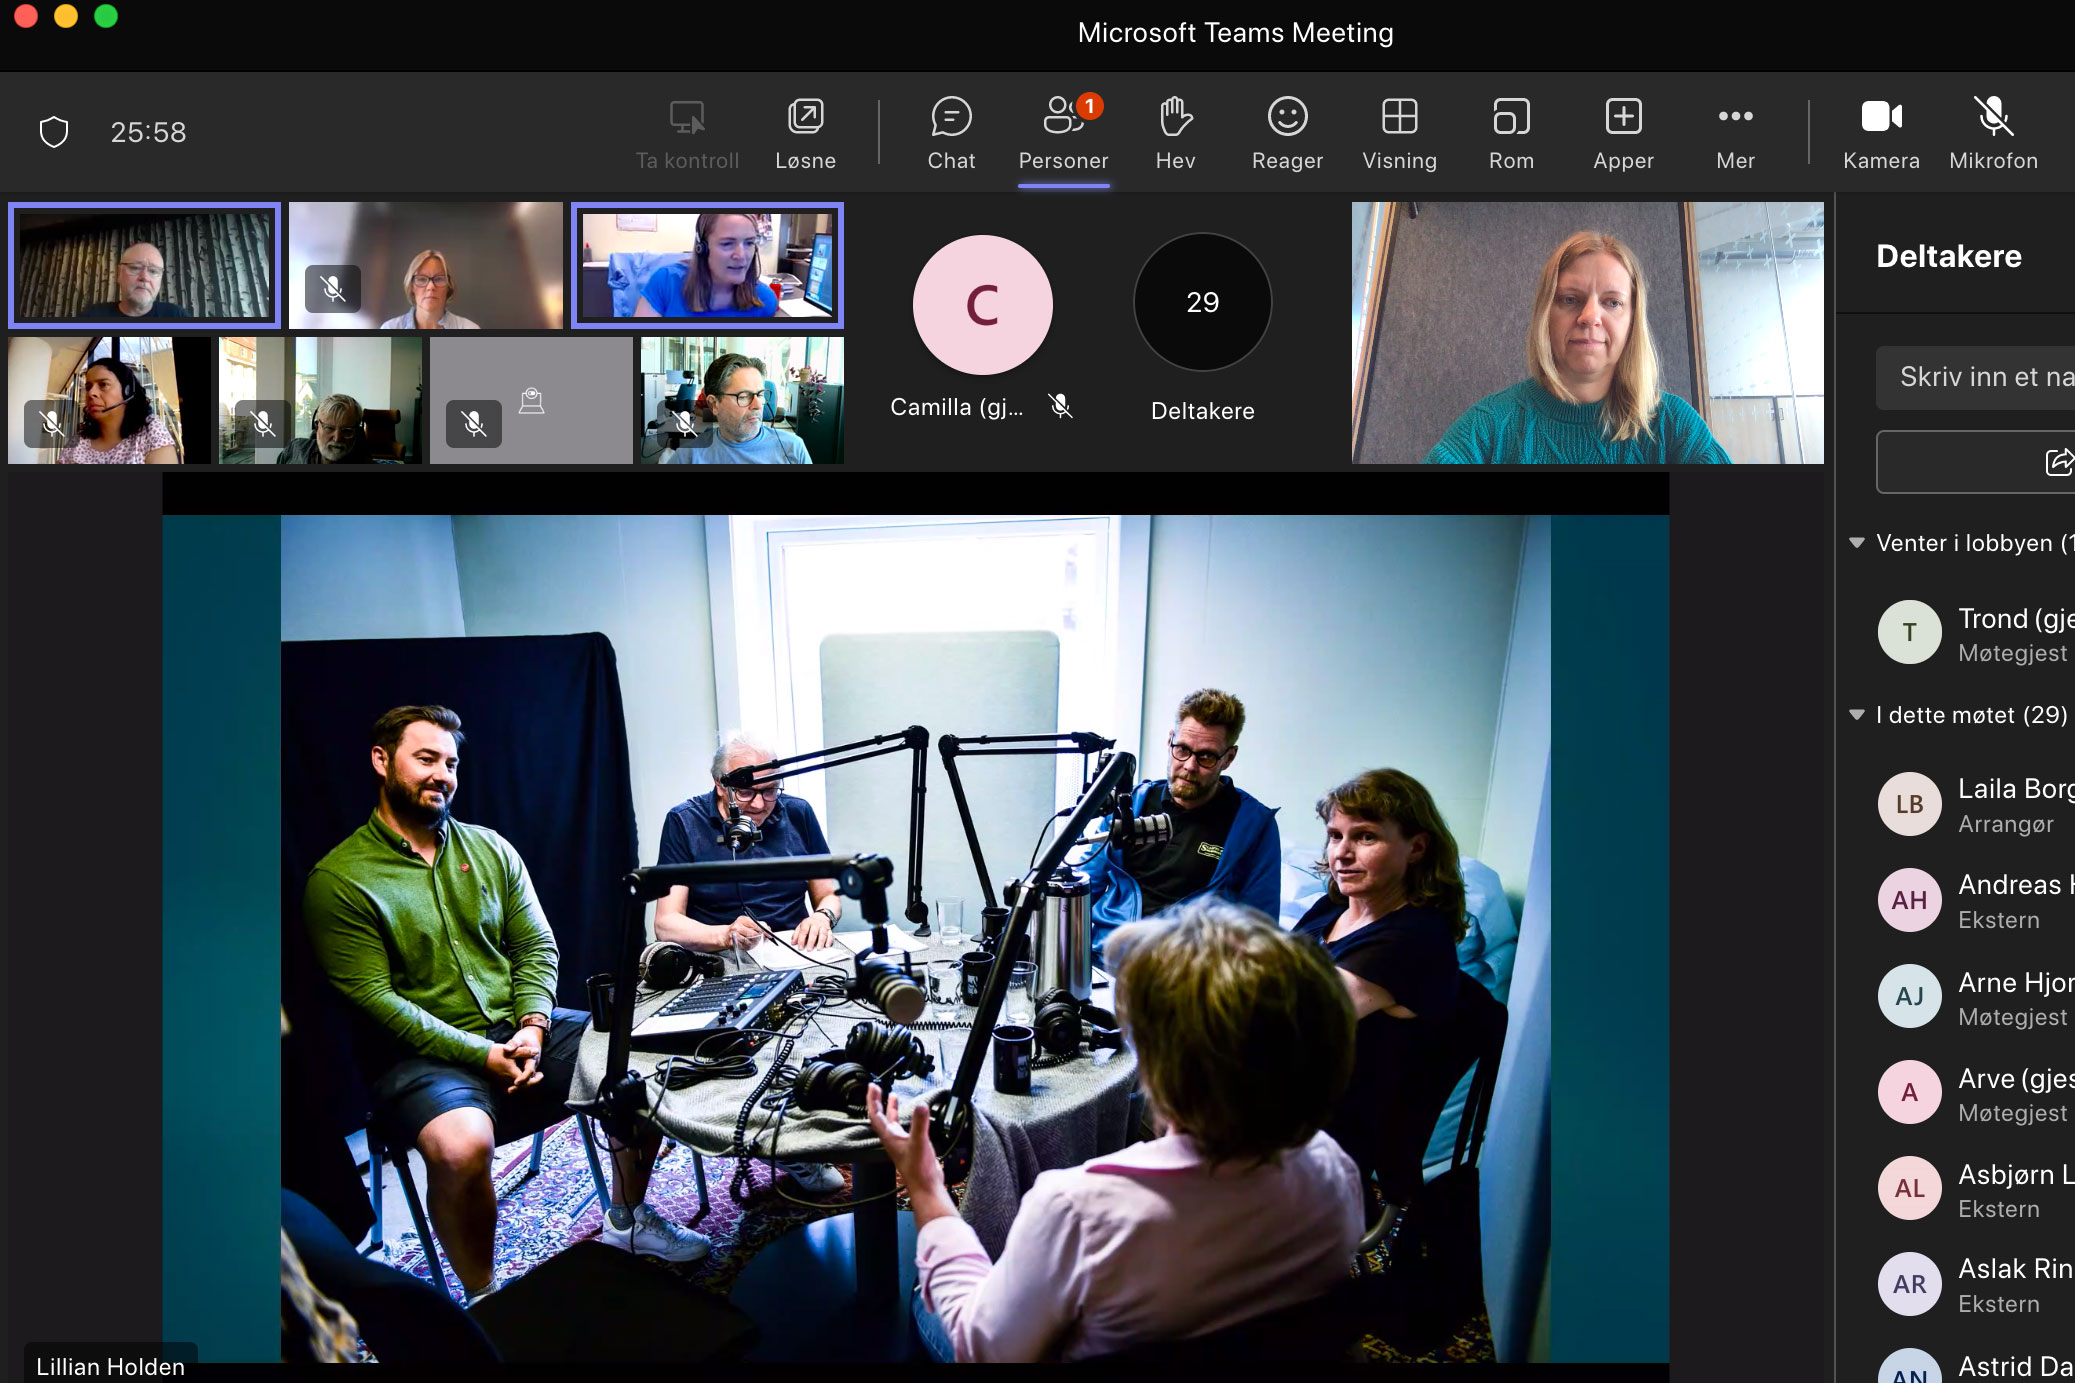
Task: Collapse the Venter i lobbyen section
Action: 1857,543
